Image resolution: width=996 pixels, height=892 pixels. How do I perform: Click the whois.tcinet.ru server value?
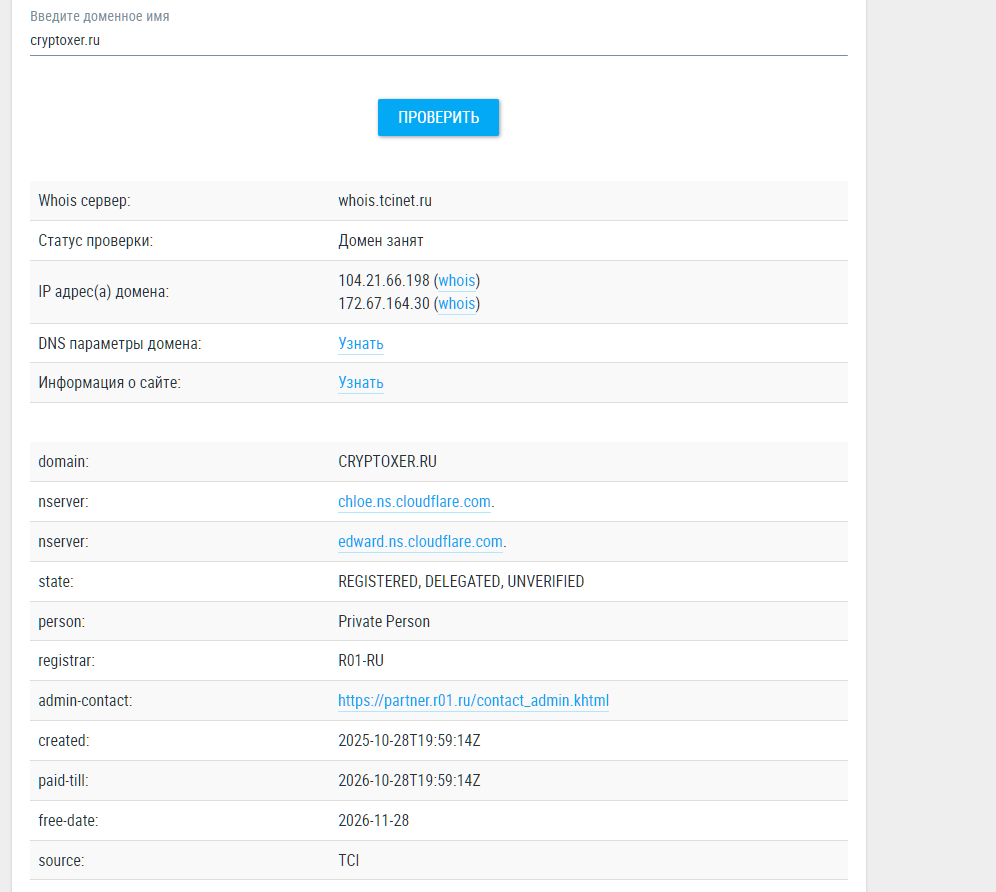[385, 201]
